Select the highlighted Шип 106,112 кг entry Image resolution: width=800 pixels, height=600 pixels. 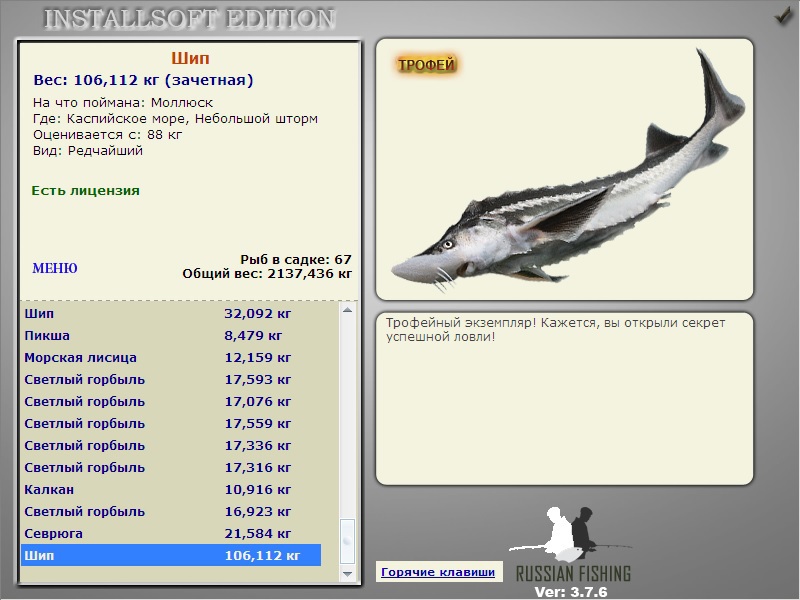pyautogui.click(x=171, y=555)
